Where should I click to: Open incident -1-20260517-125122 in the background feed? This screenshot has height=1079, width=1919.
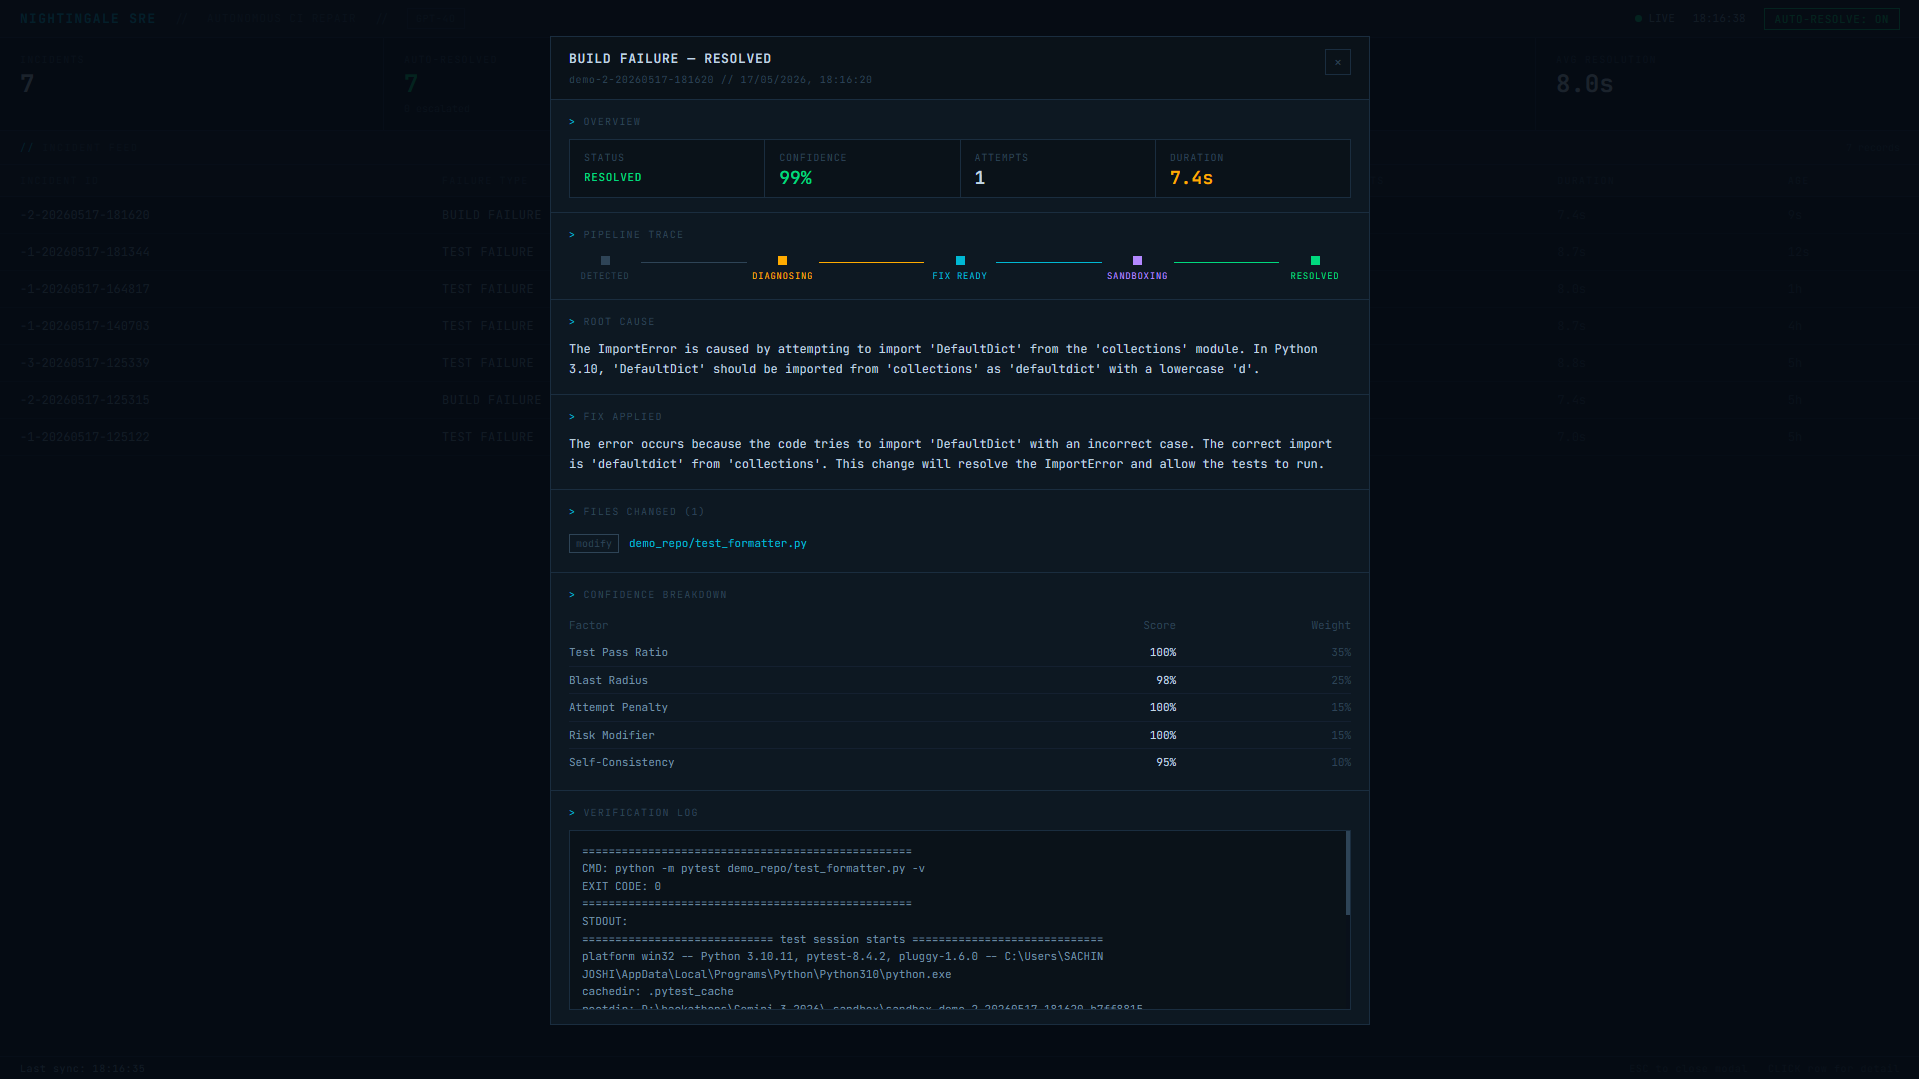(x=85, y=437)
